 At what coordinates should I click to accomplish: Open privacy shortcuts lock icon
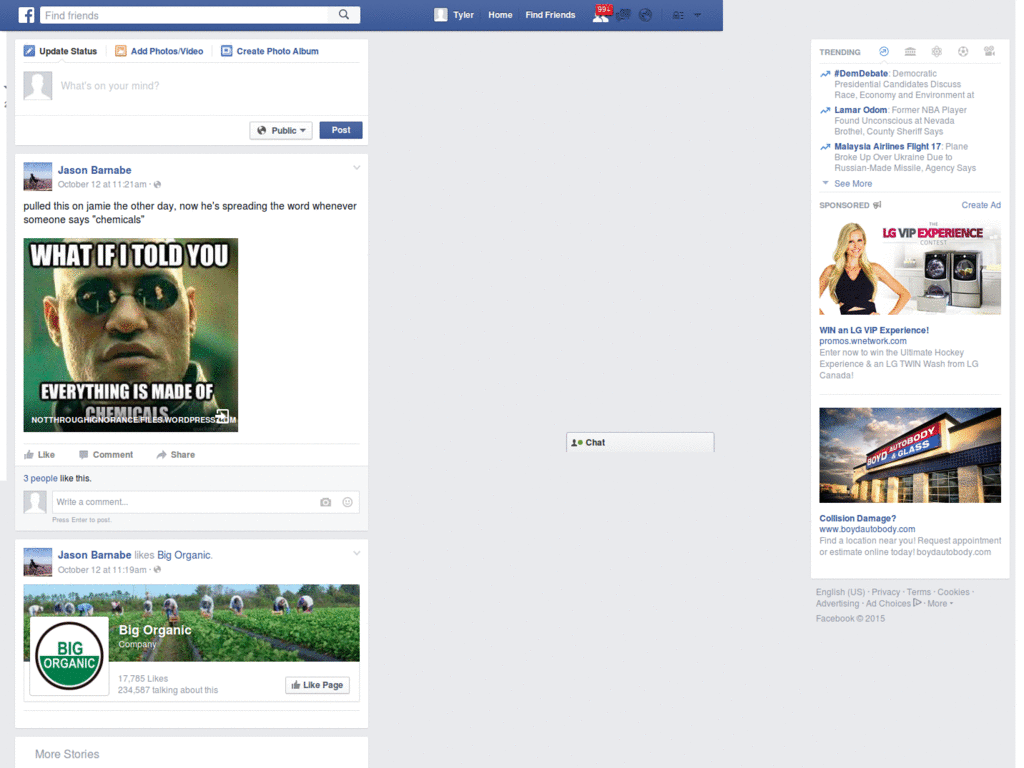(679, 15)
